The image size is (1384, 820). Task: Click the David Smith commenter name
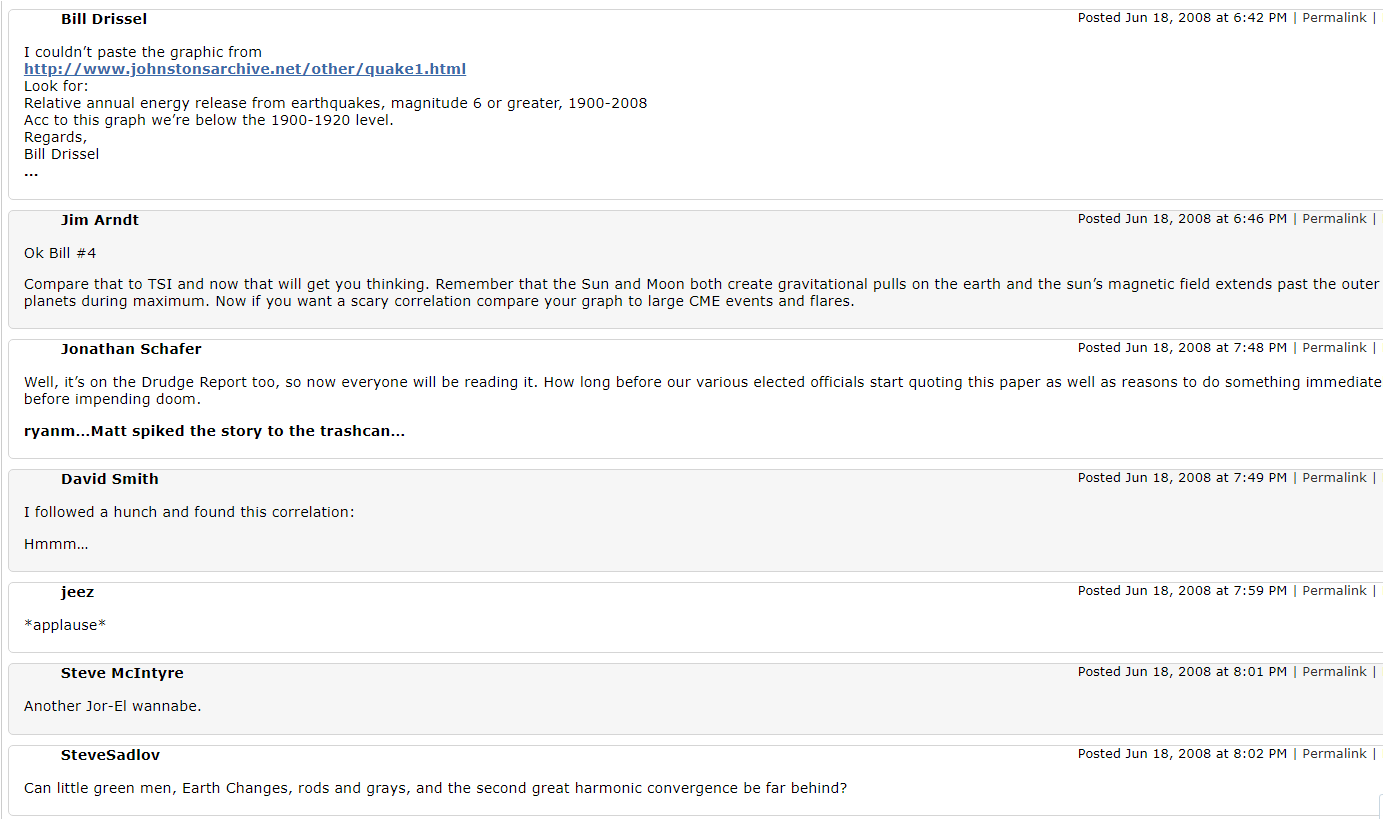[x=110, y=479]
